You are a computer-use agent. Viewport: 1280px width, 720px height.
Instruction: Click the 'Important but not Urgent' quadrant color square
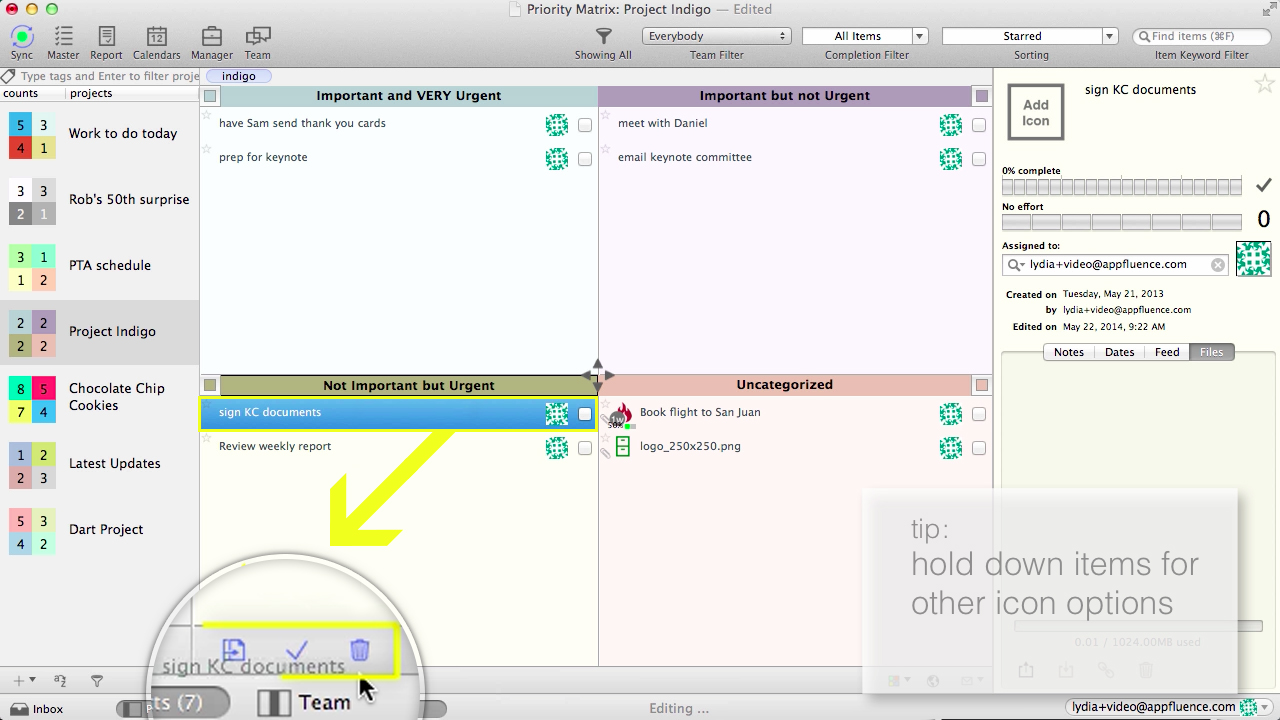(982, 97)
